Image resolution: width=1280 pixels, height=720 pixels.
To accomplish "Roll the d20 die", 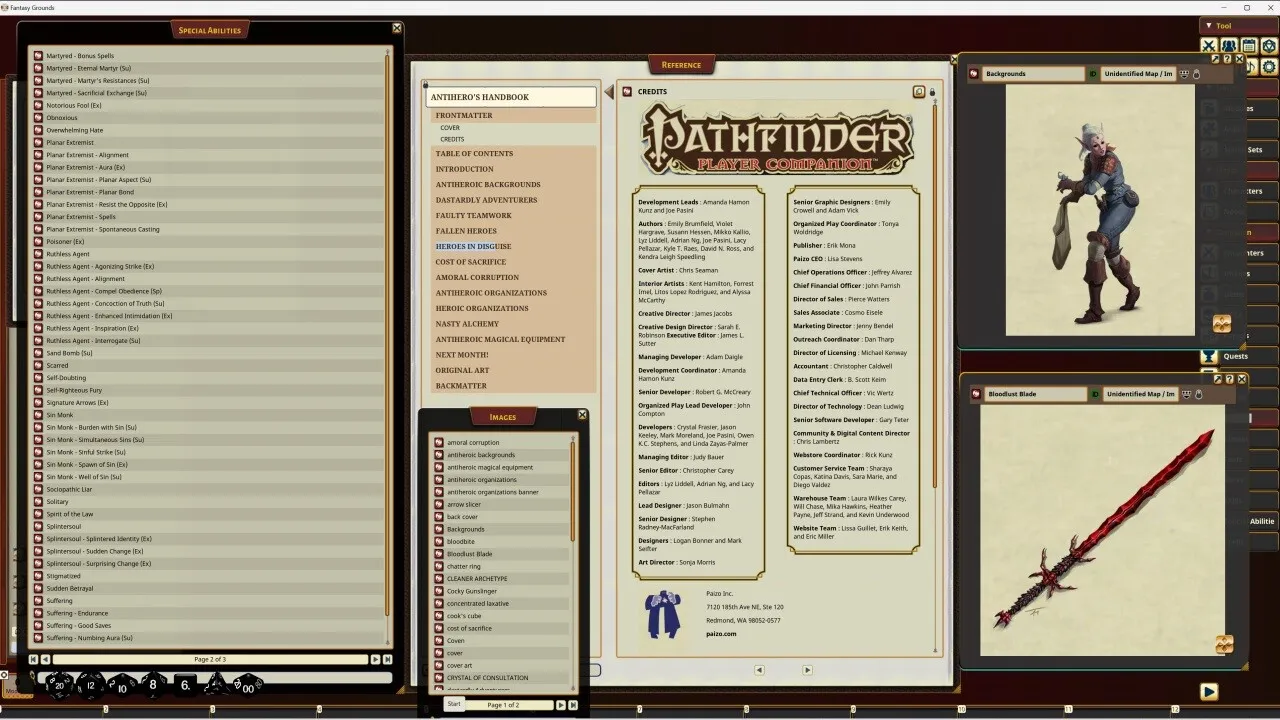I will point(59,686).
